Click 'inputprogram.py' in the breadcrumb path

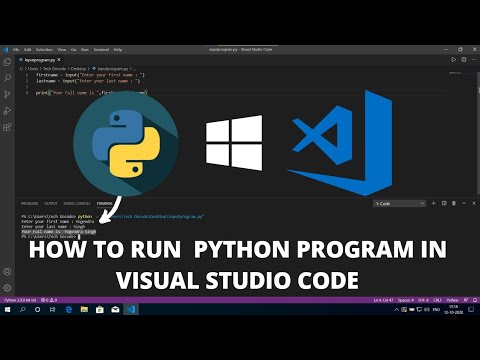pos(113,69)
